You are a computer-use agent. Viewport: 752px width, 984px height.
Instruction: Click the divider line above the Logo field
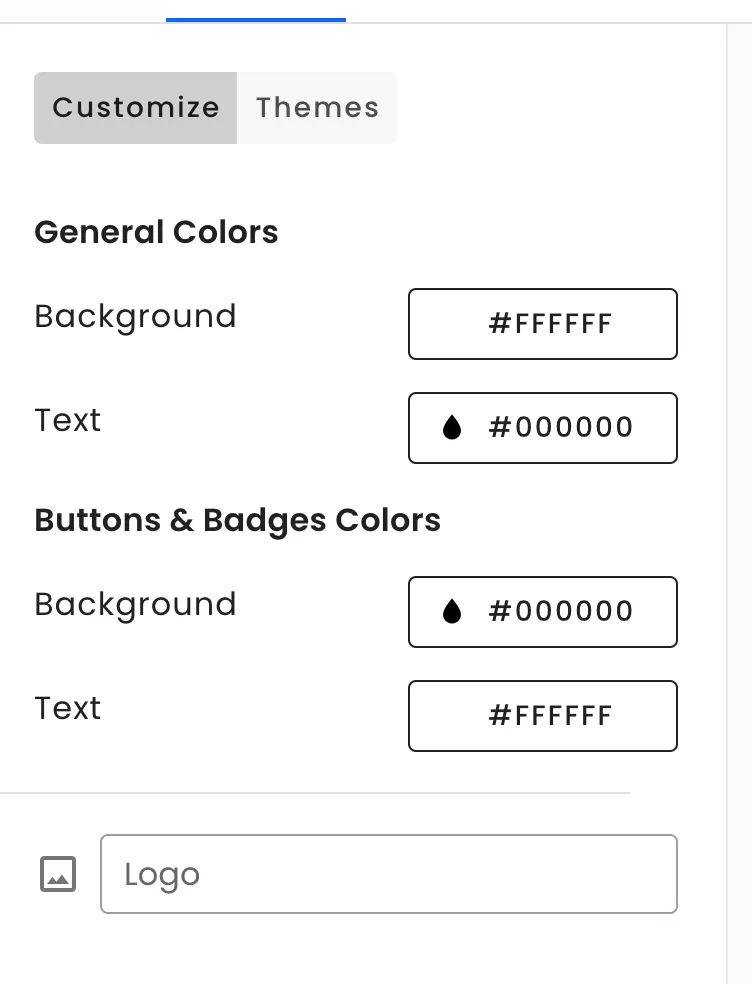[x=315, y=793]
